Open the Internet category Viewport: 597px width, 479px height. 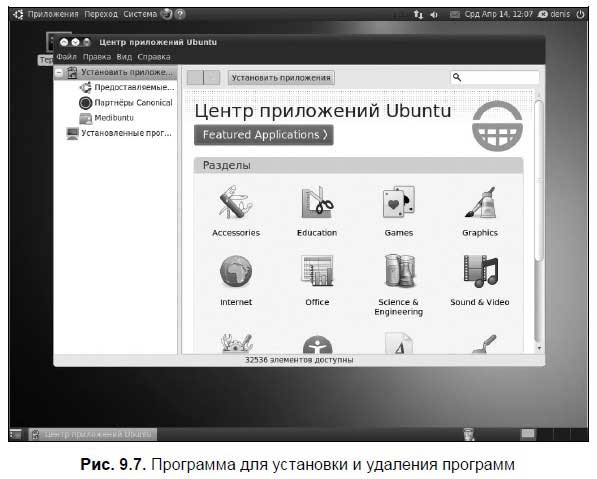click(x=236, y=281)
